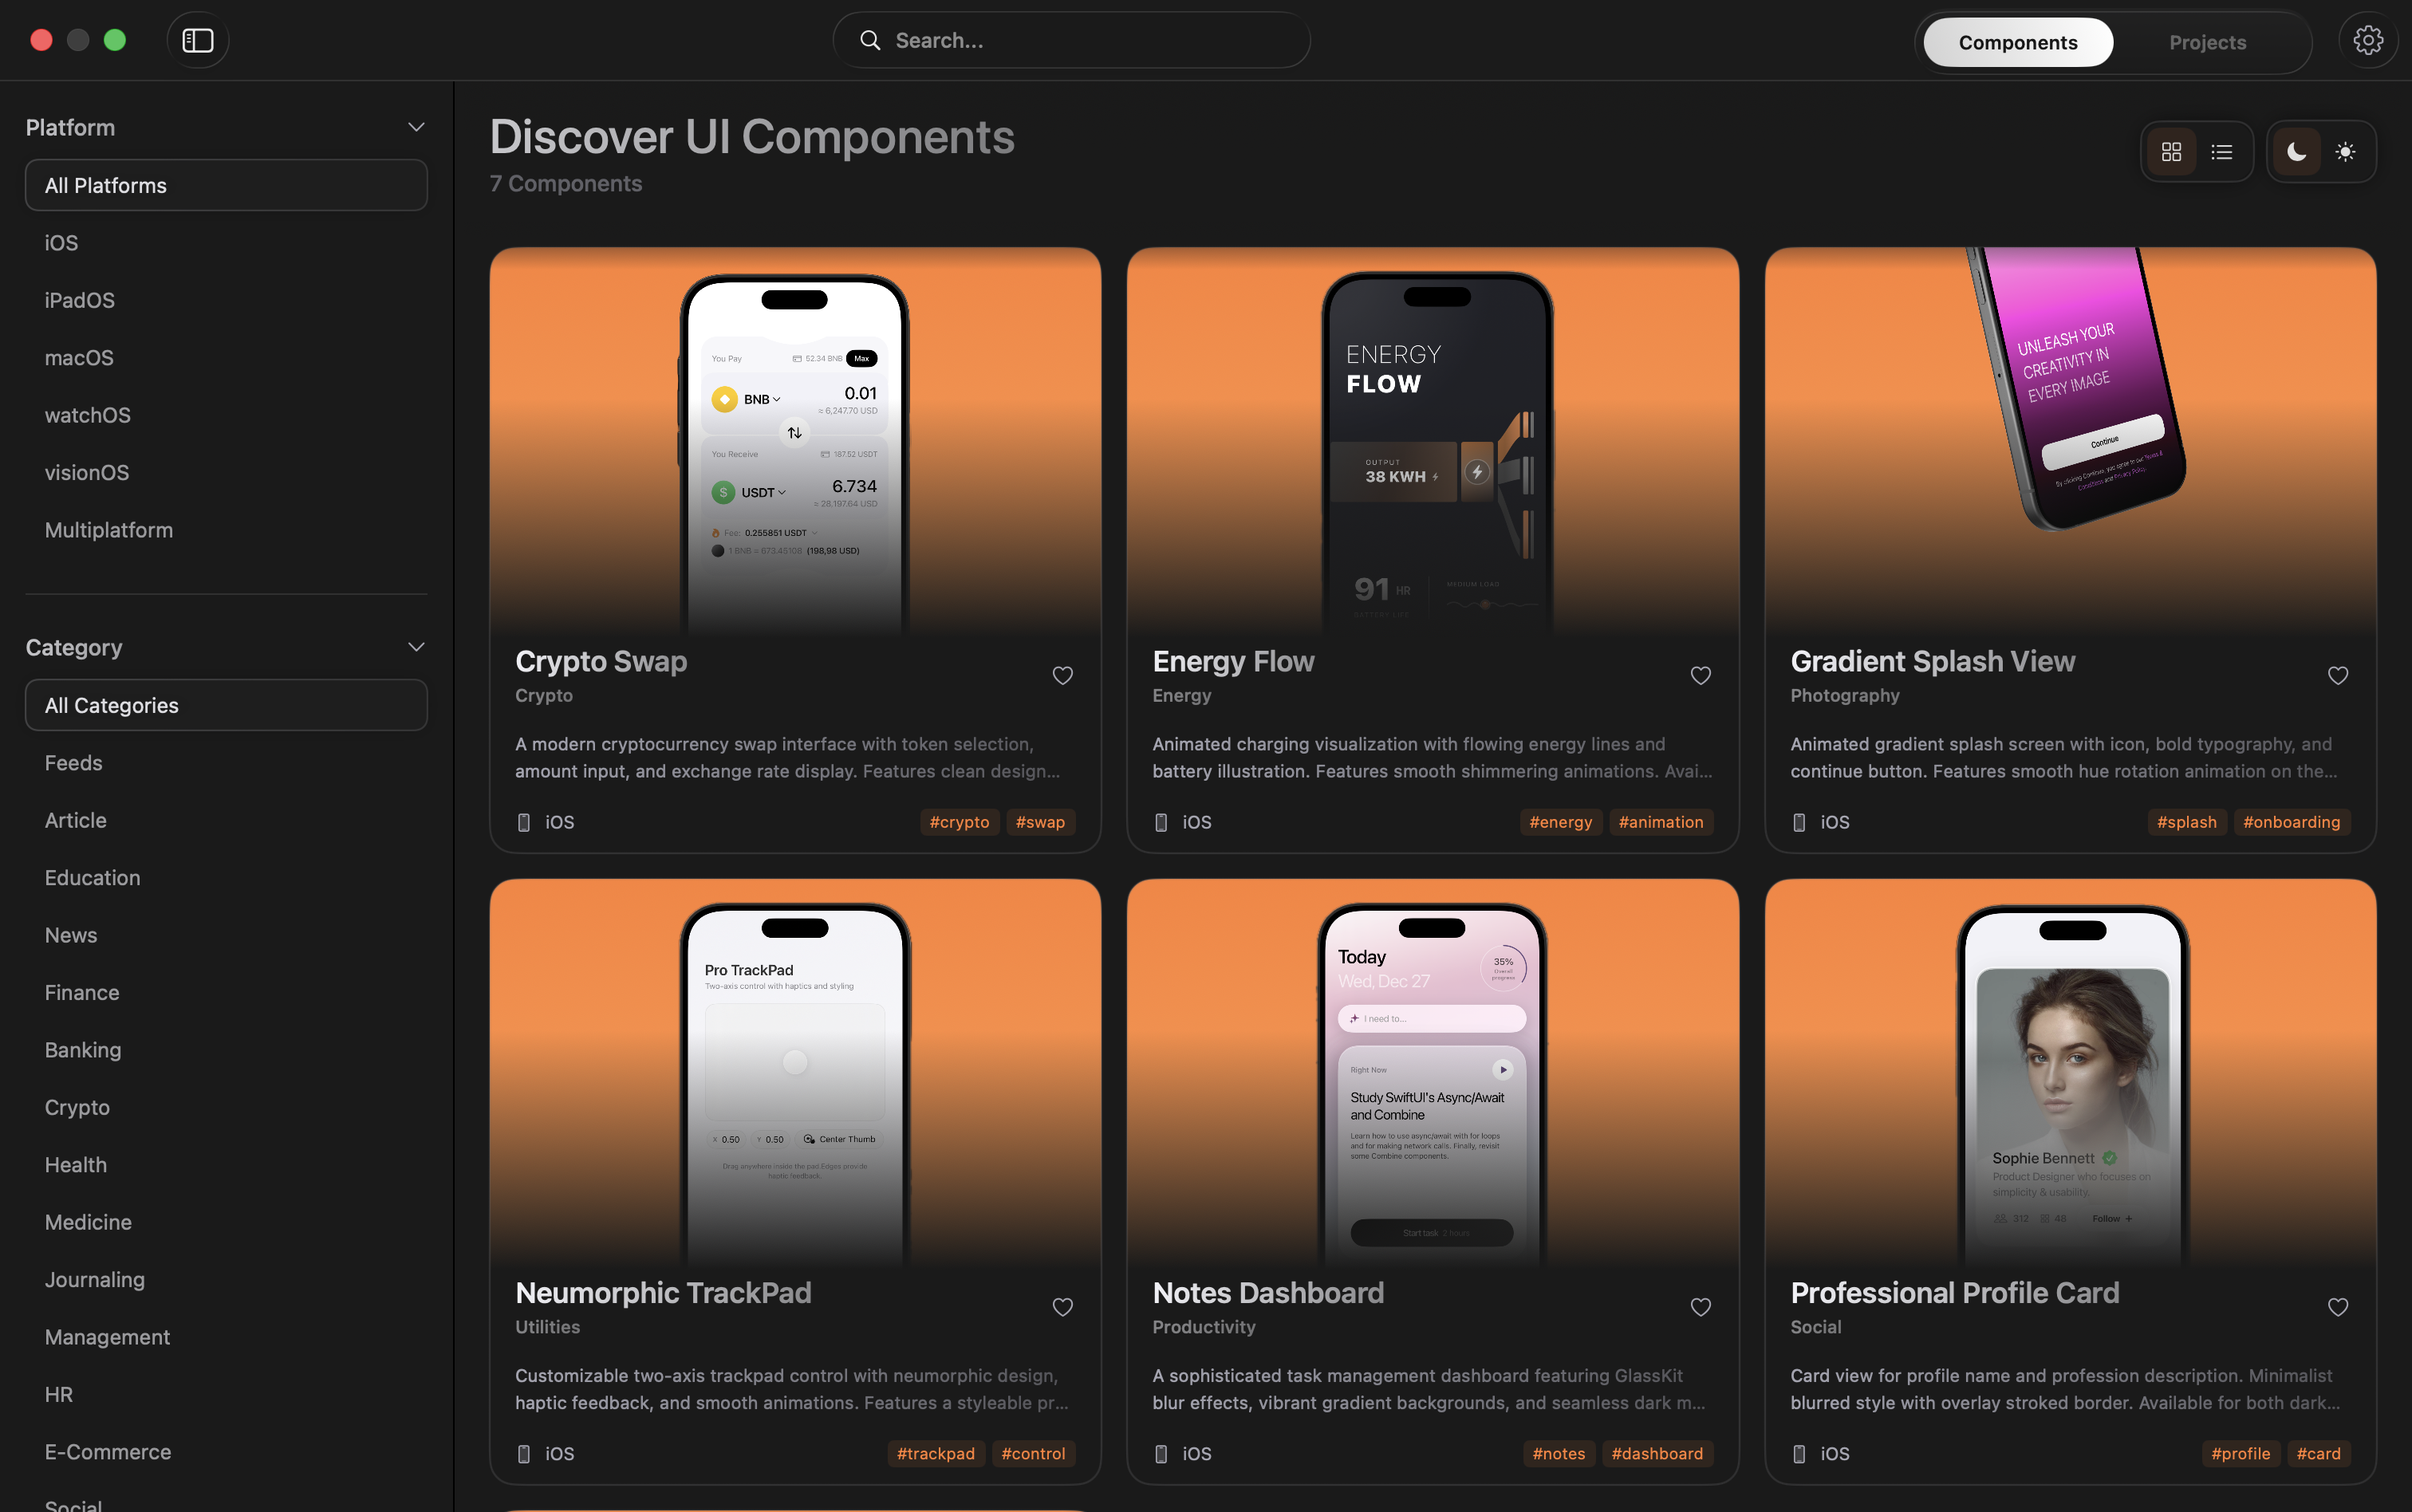
Task: Select the Components tab
Action: coord(2018,42)
